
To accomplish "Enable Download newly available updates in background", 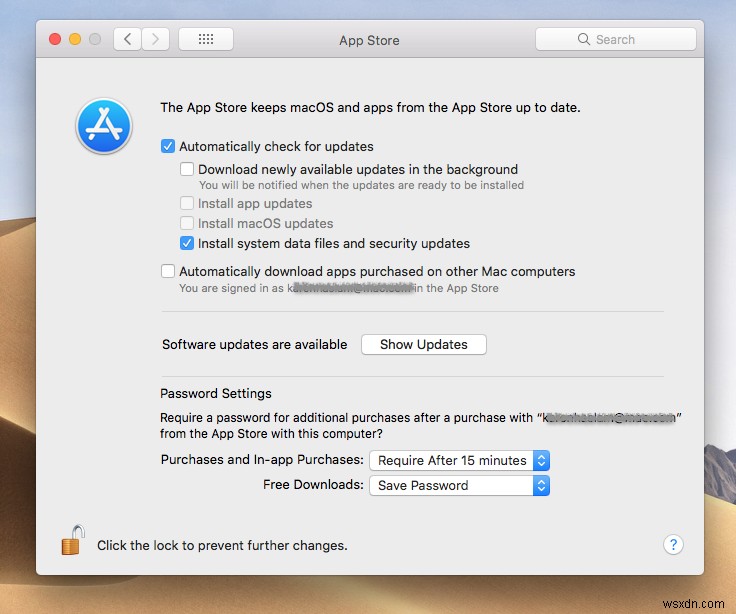I will coord(187,169).
